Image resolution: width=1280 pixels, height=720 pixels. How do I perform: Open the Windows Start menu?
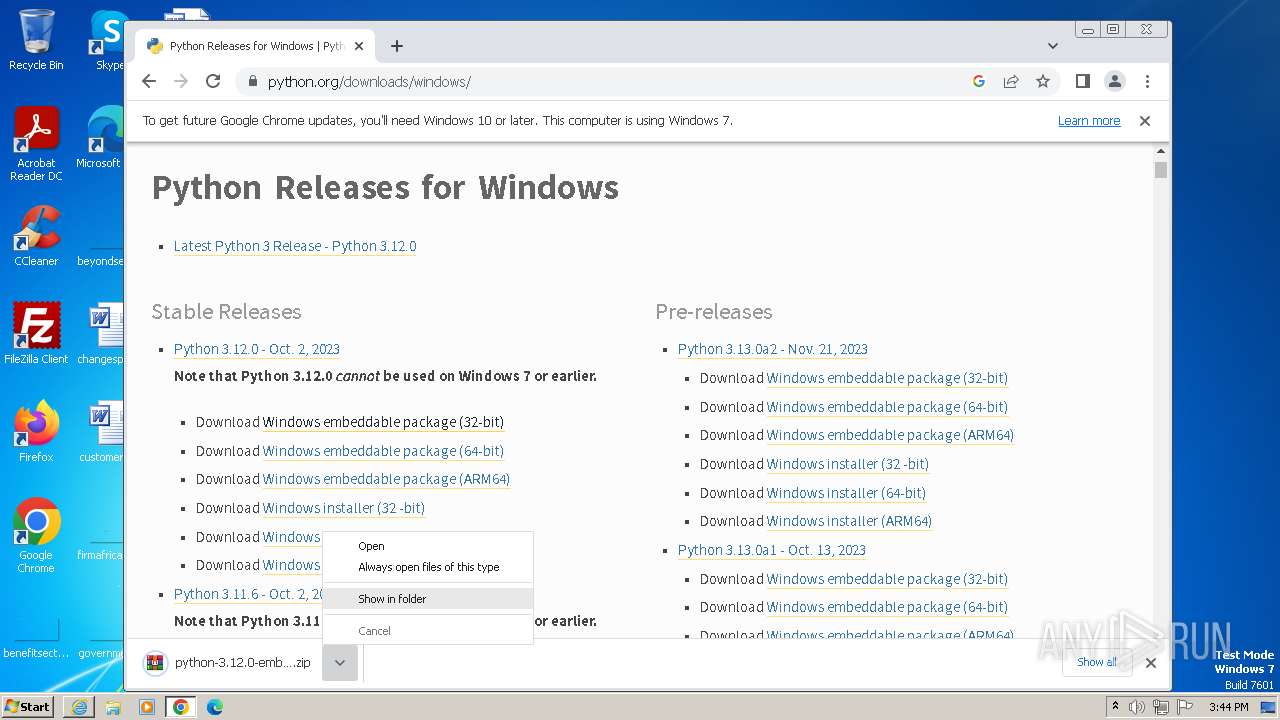point(27,706)
